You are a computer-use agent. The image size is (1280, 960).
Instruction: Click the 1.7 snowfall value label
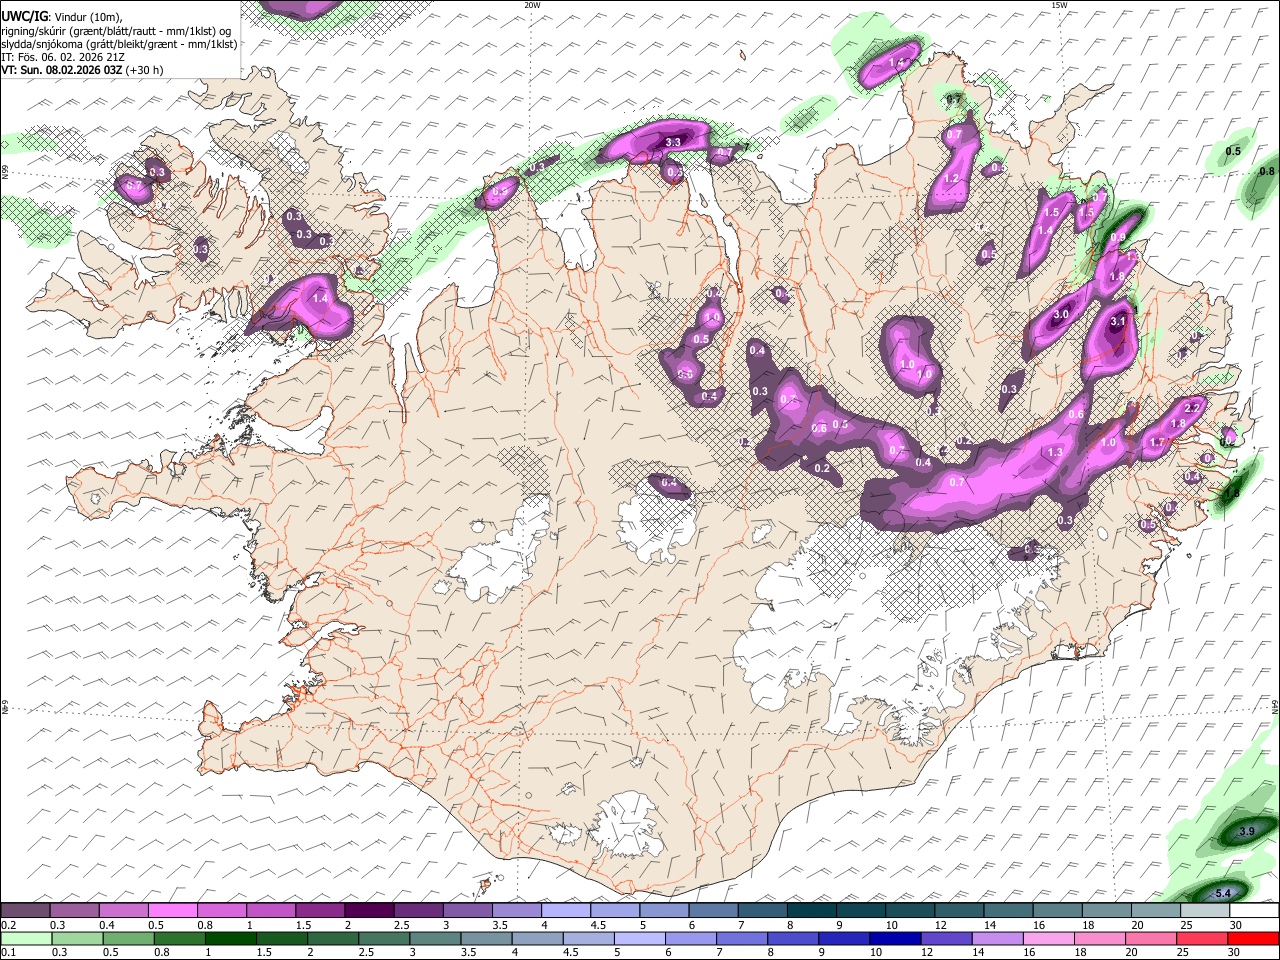tap(1158, 442)
